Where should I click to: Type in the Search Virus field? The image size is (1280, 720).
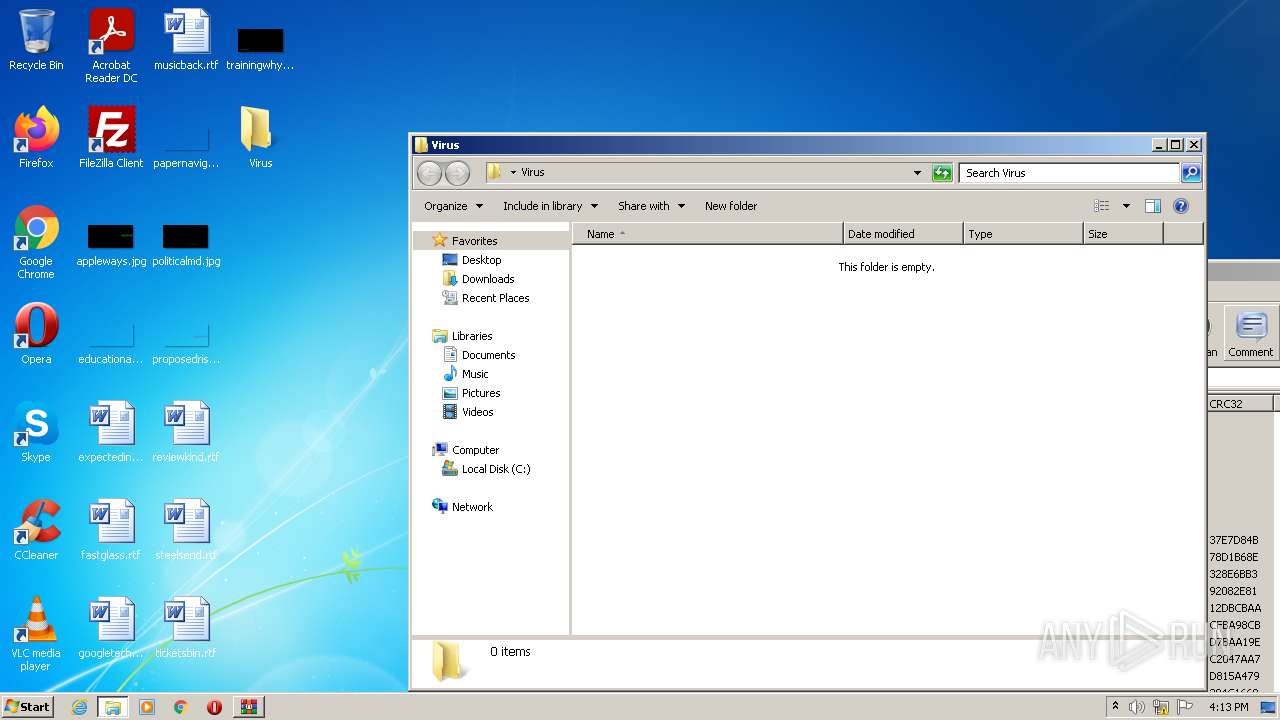click(x=1069, y=173)
